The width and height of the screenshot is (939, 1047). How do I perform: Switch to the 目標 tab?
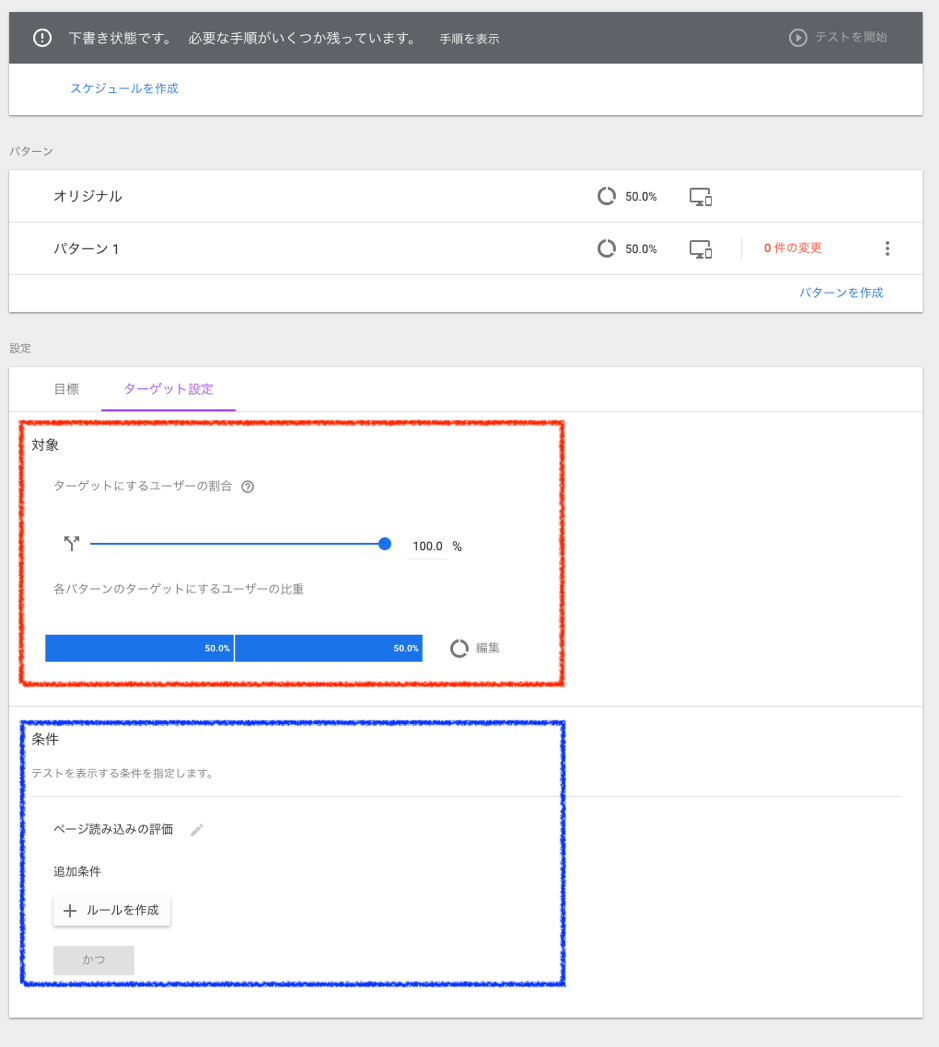66,389
